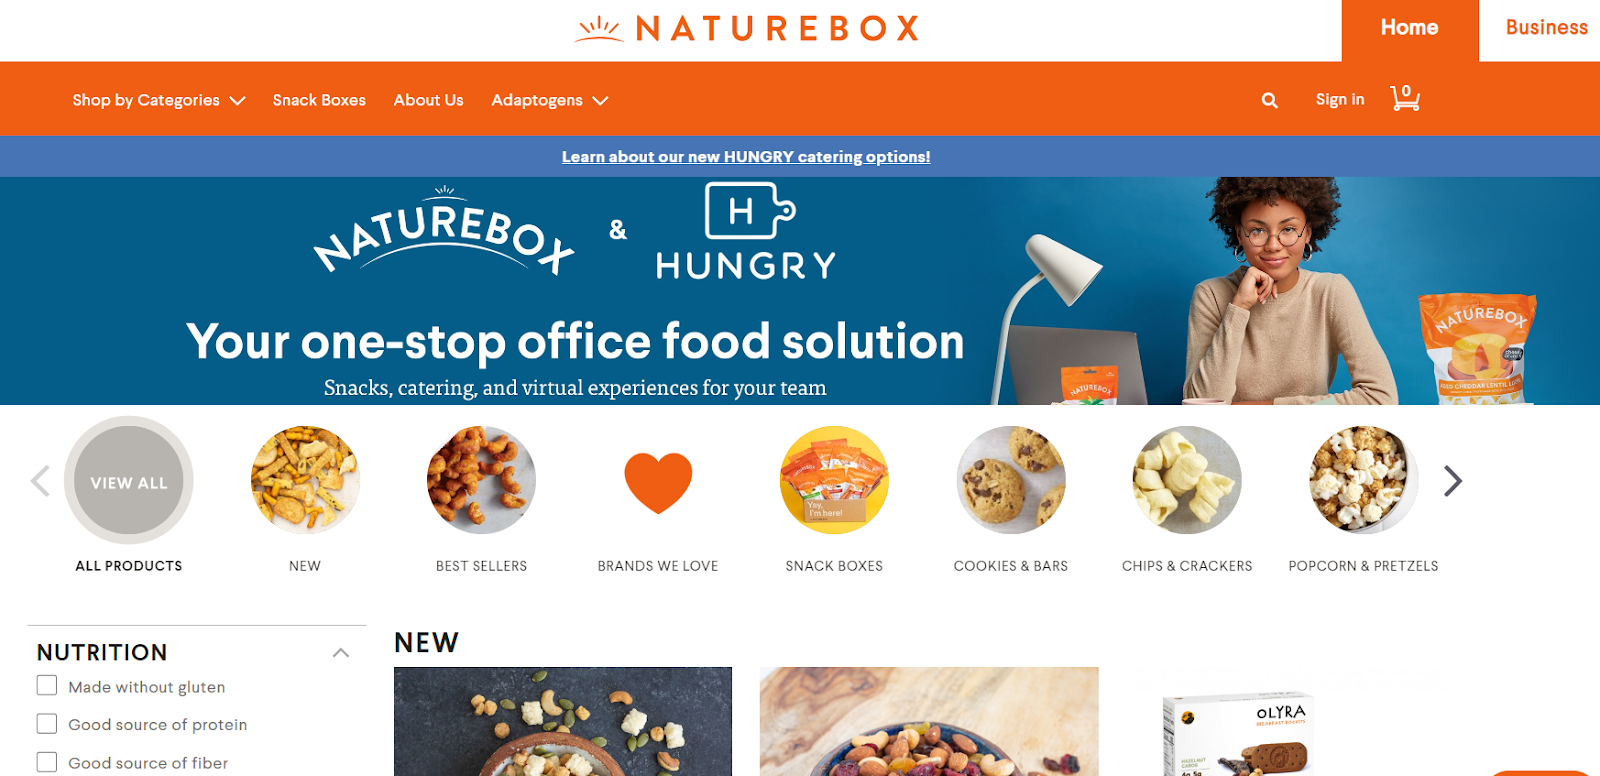Enable Good source of protein filter

coord(47,724)
